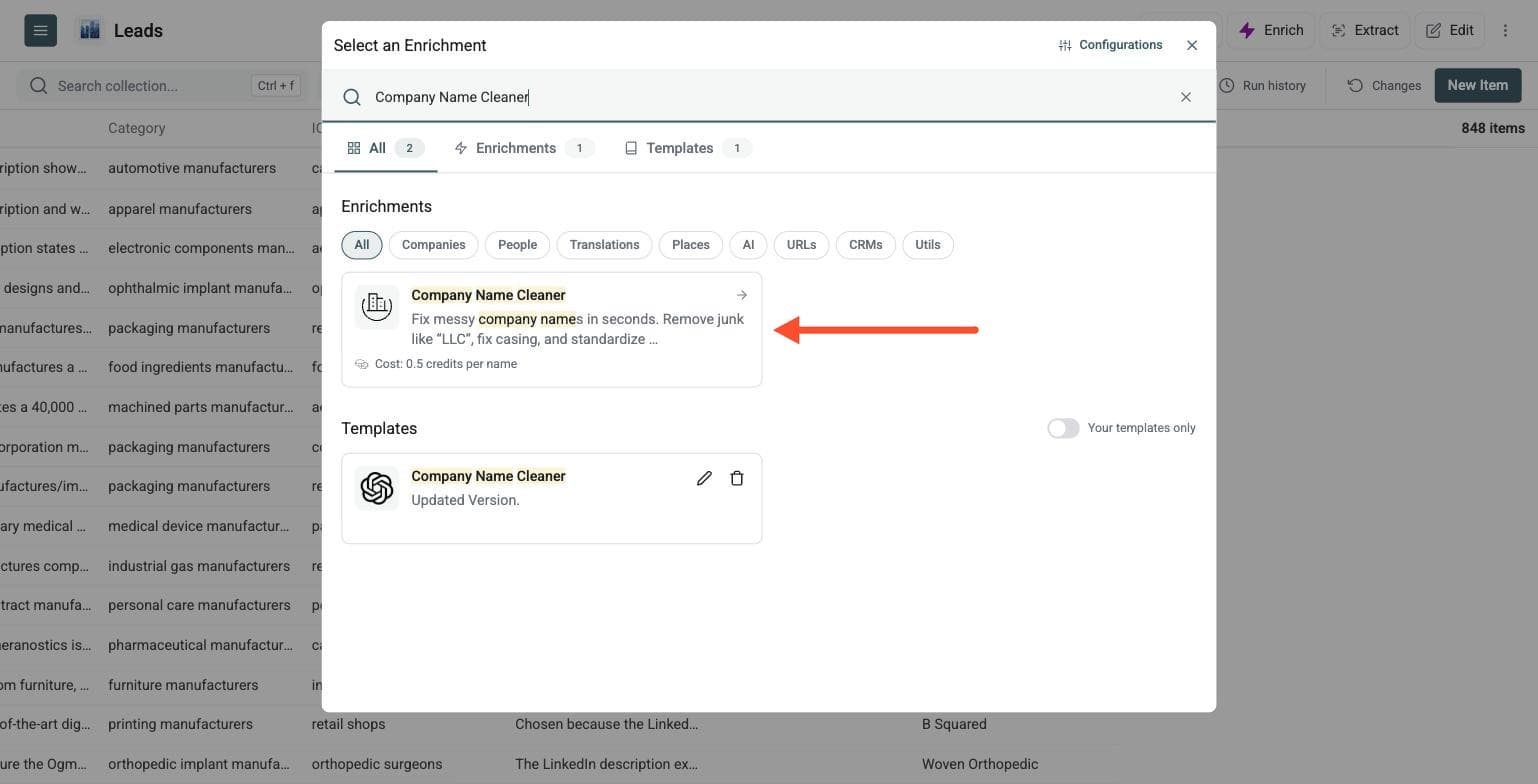Filter enrichments by Utils
This screenshot has width=1538, height=784.
(x=927, y=245)
